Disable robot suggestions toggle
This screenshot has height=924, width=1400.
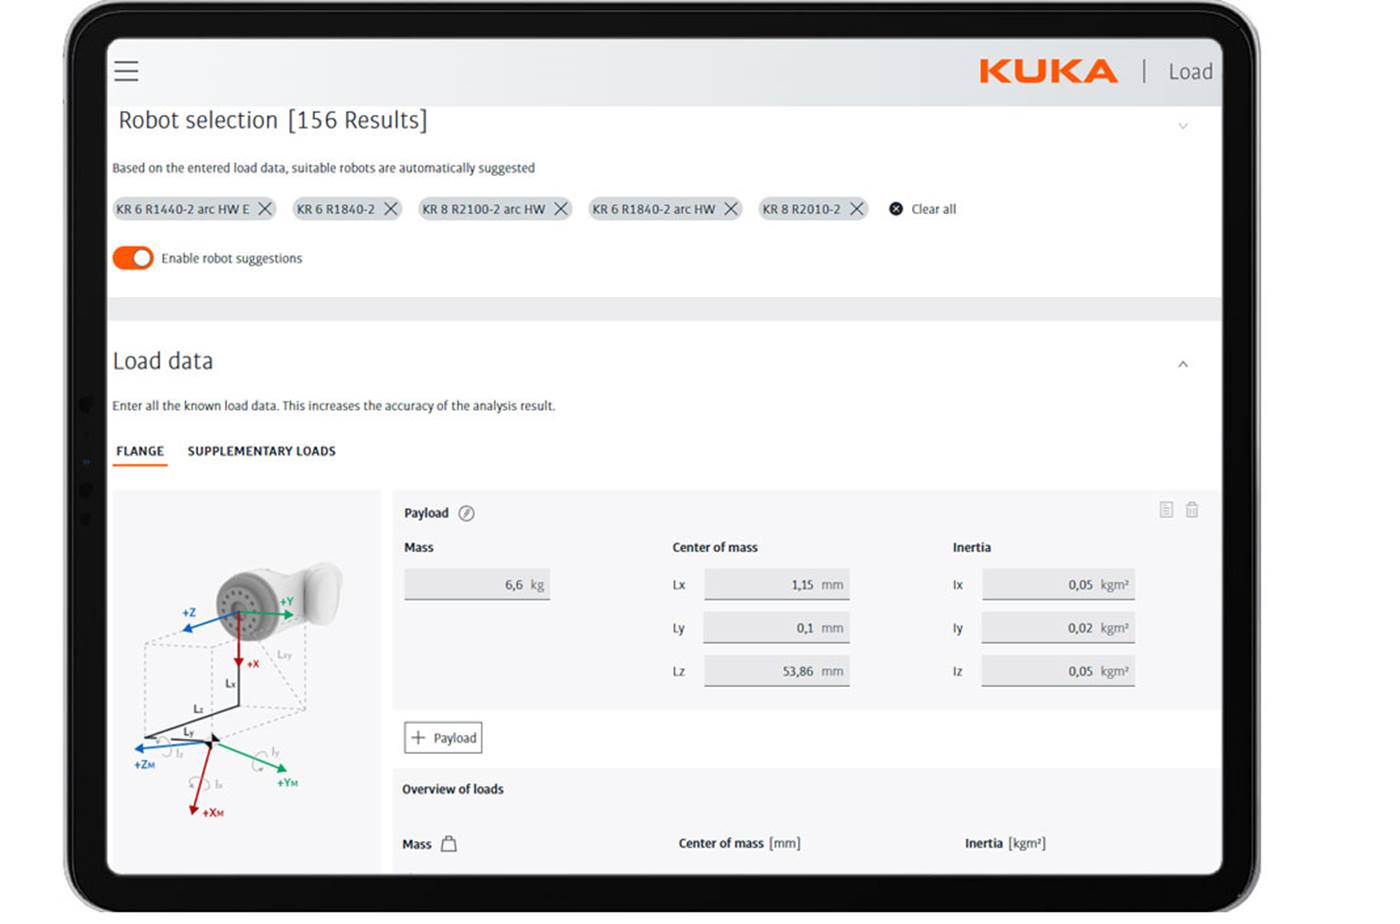coord(132,258)
